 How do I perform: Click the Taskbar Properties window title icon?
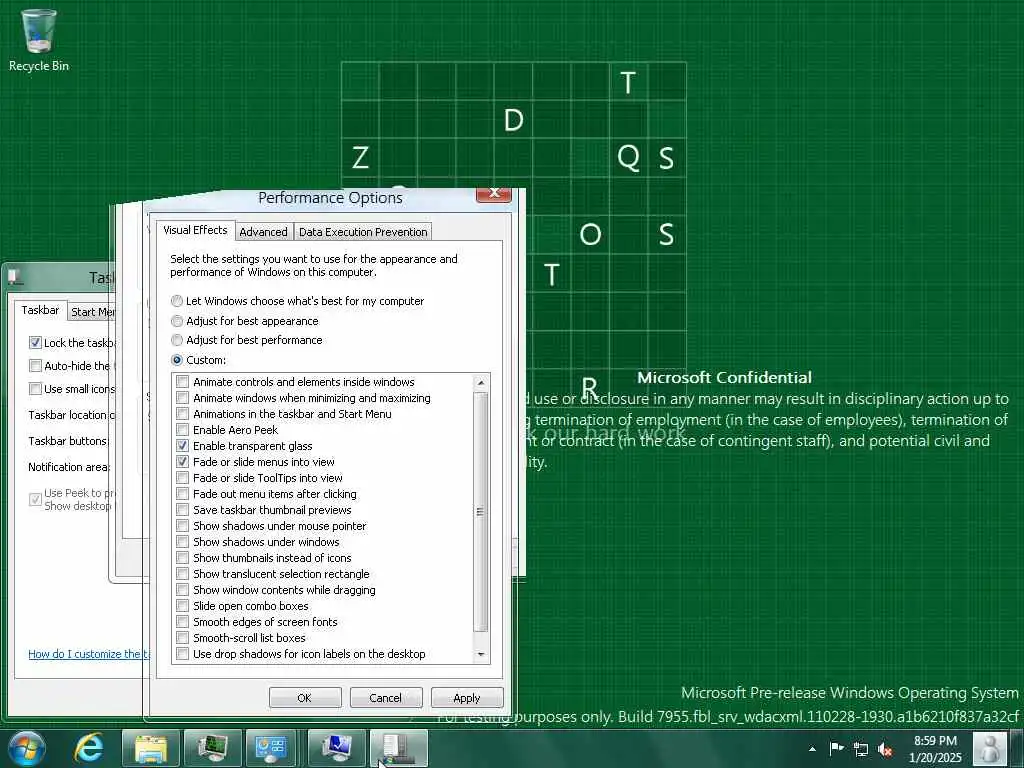pyautogui.click(x=15, y=278)
